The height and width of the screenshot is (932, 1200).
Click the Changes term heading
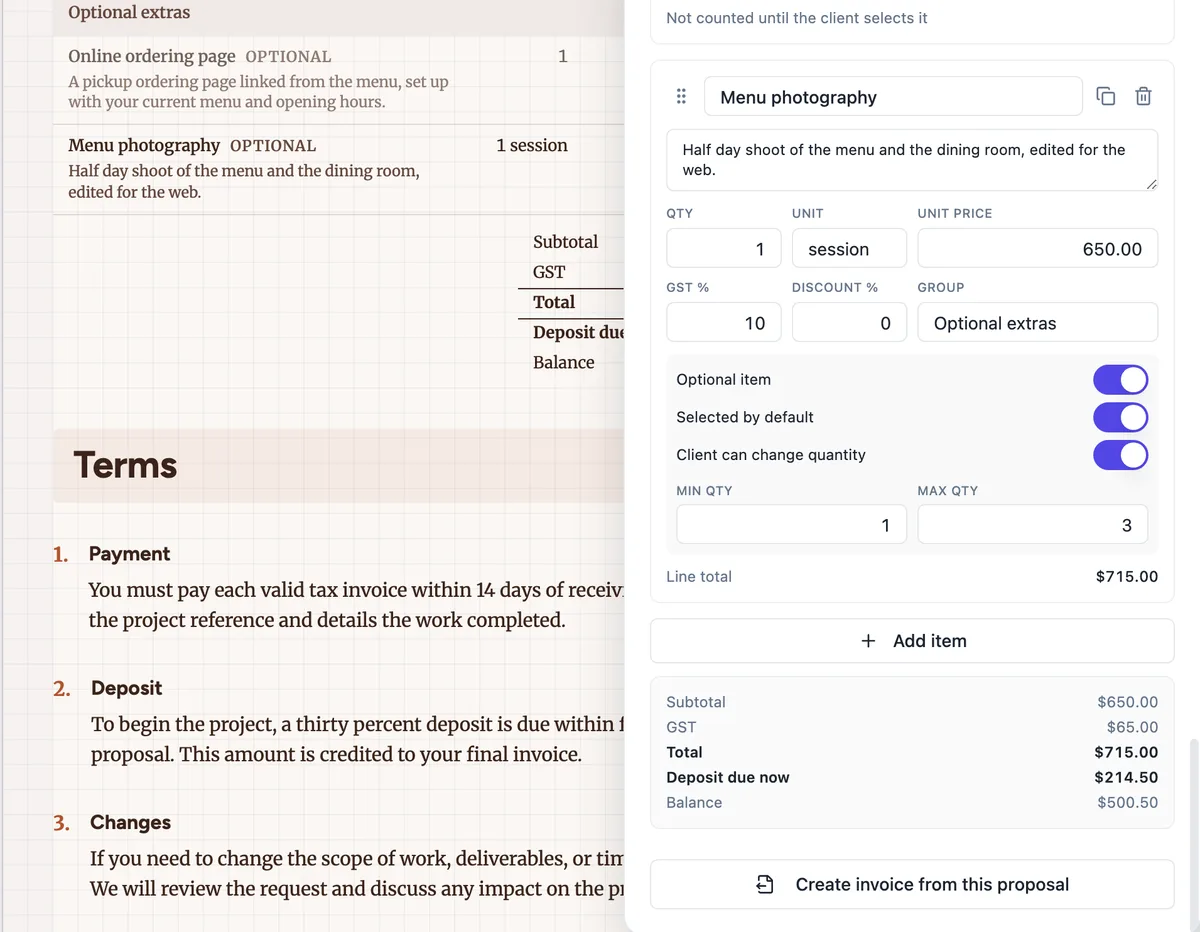(130, 822)
